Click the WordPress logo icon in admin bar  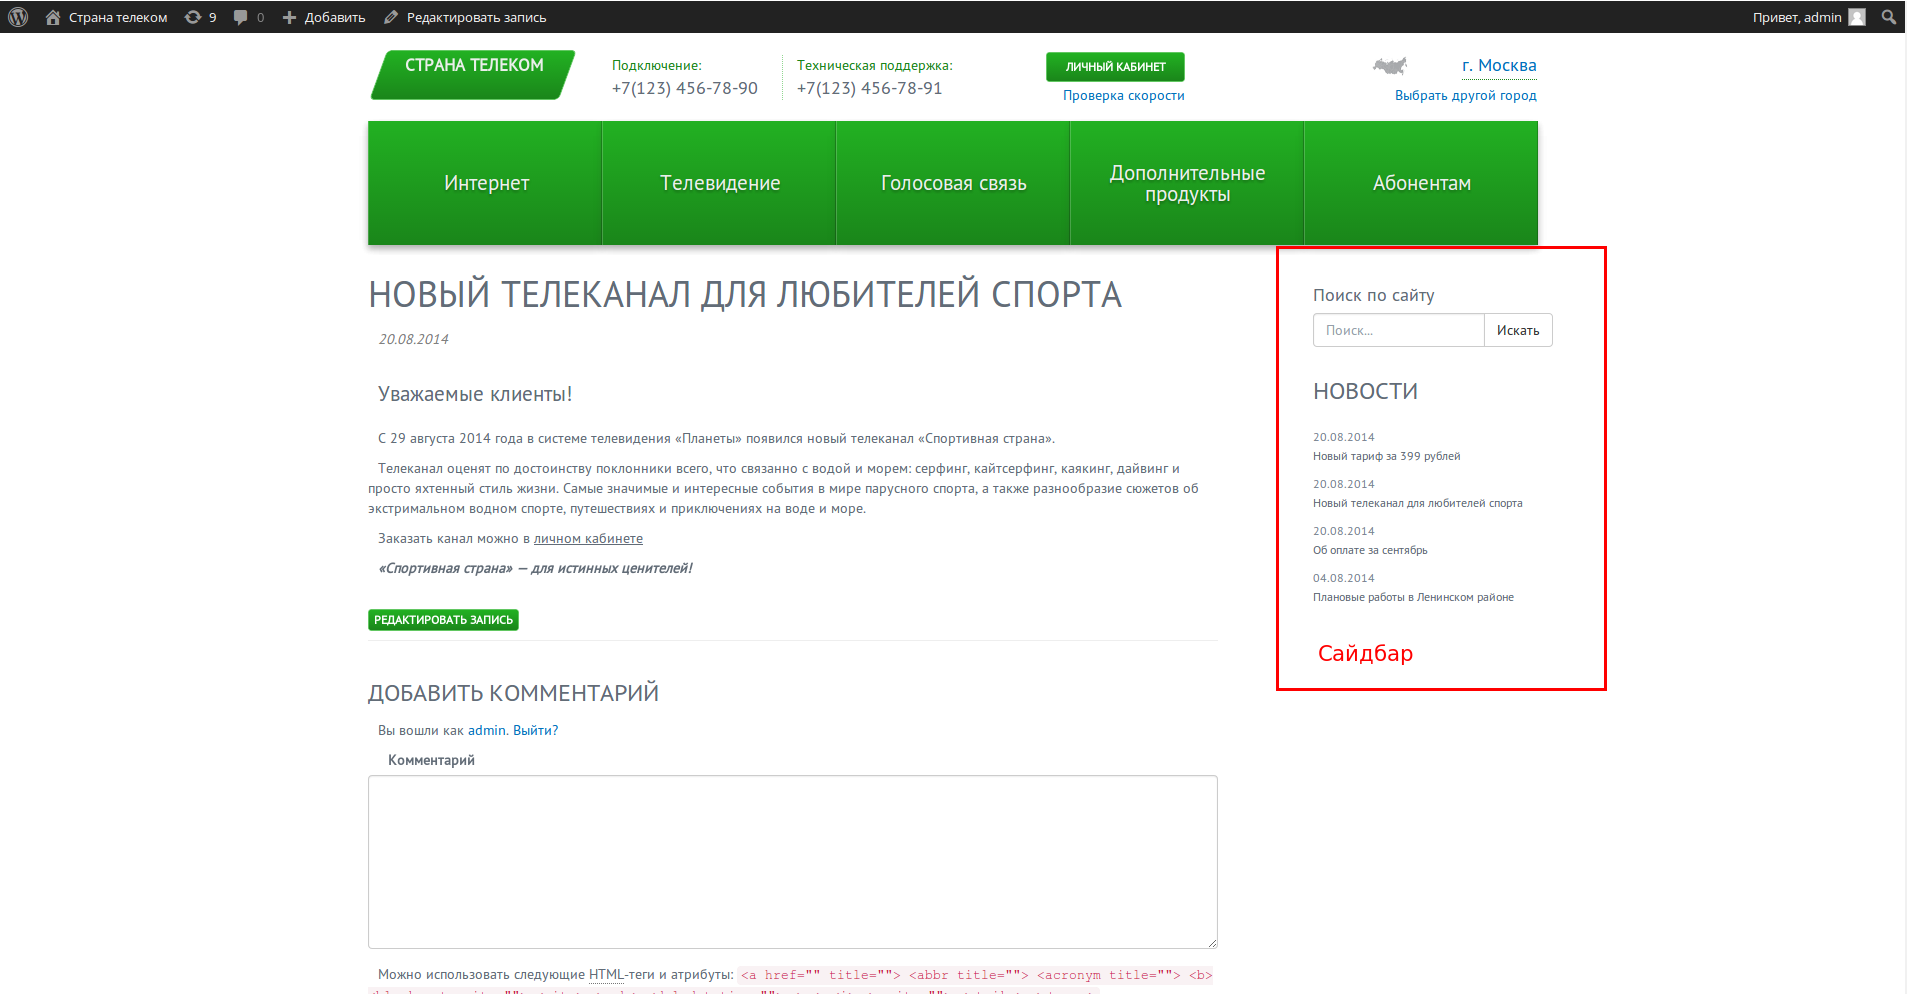point(18,17)
